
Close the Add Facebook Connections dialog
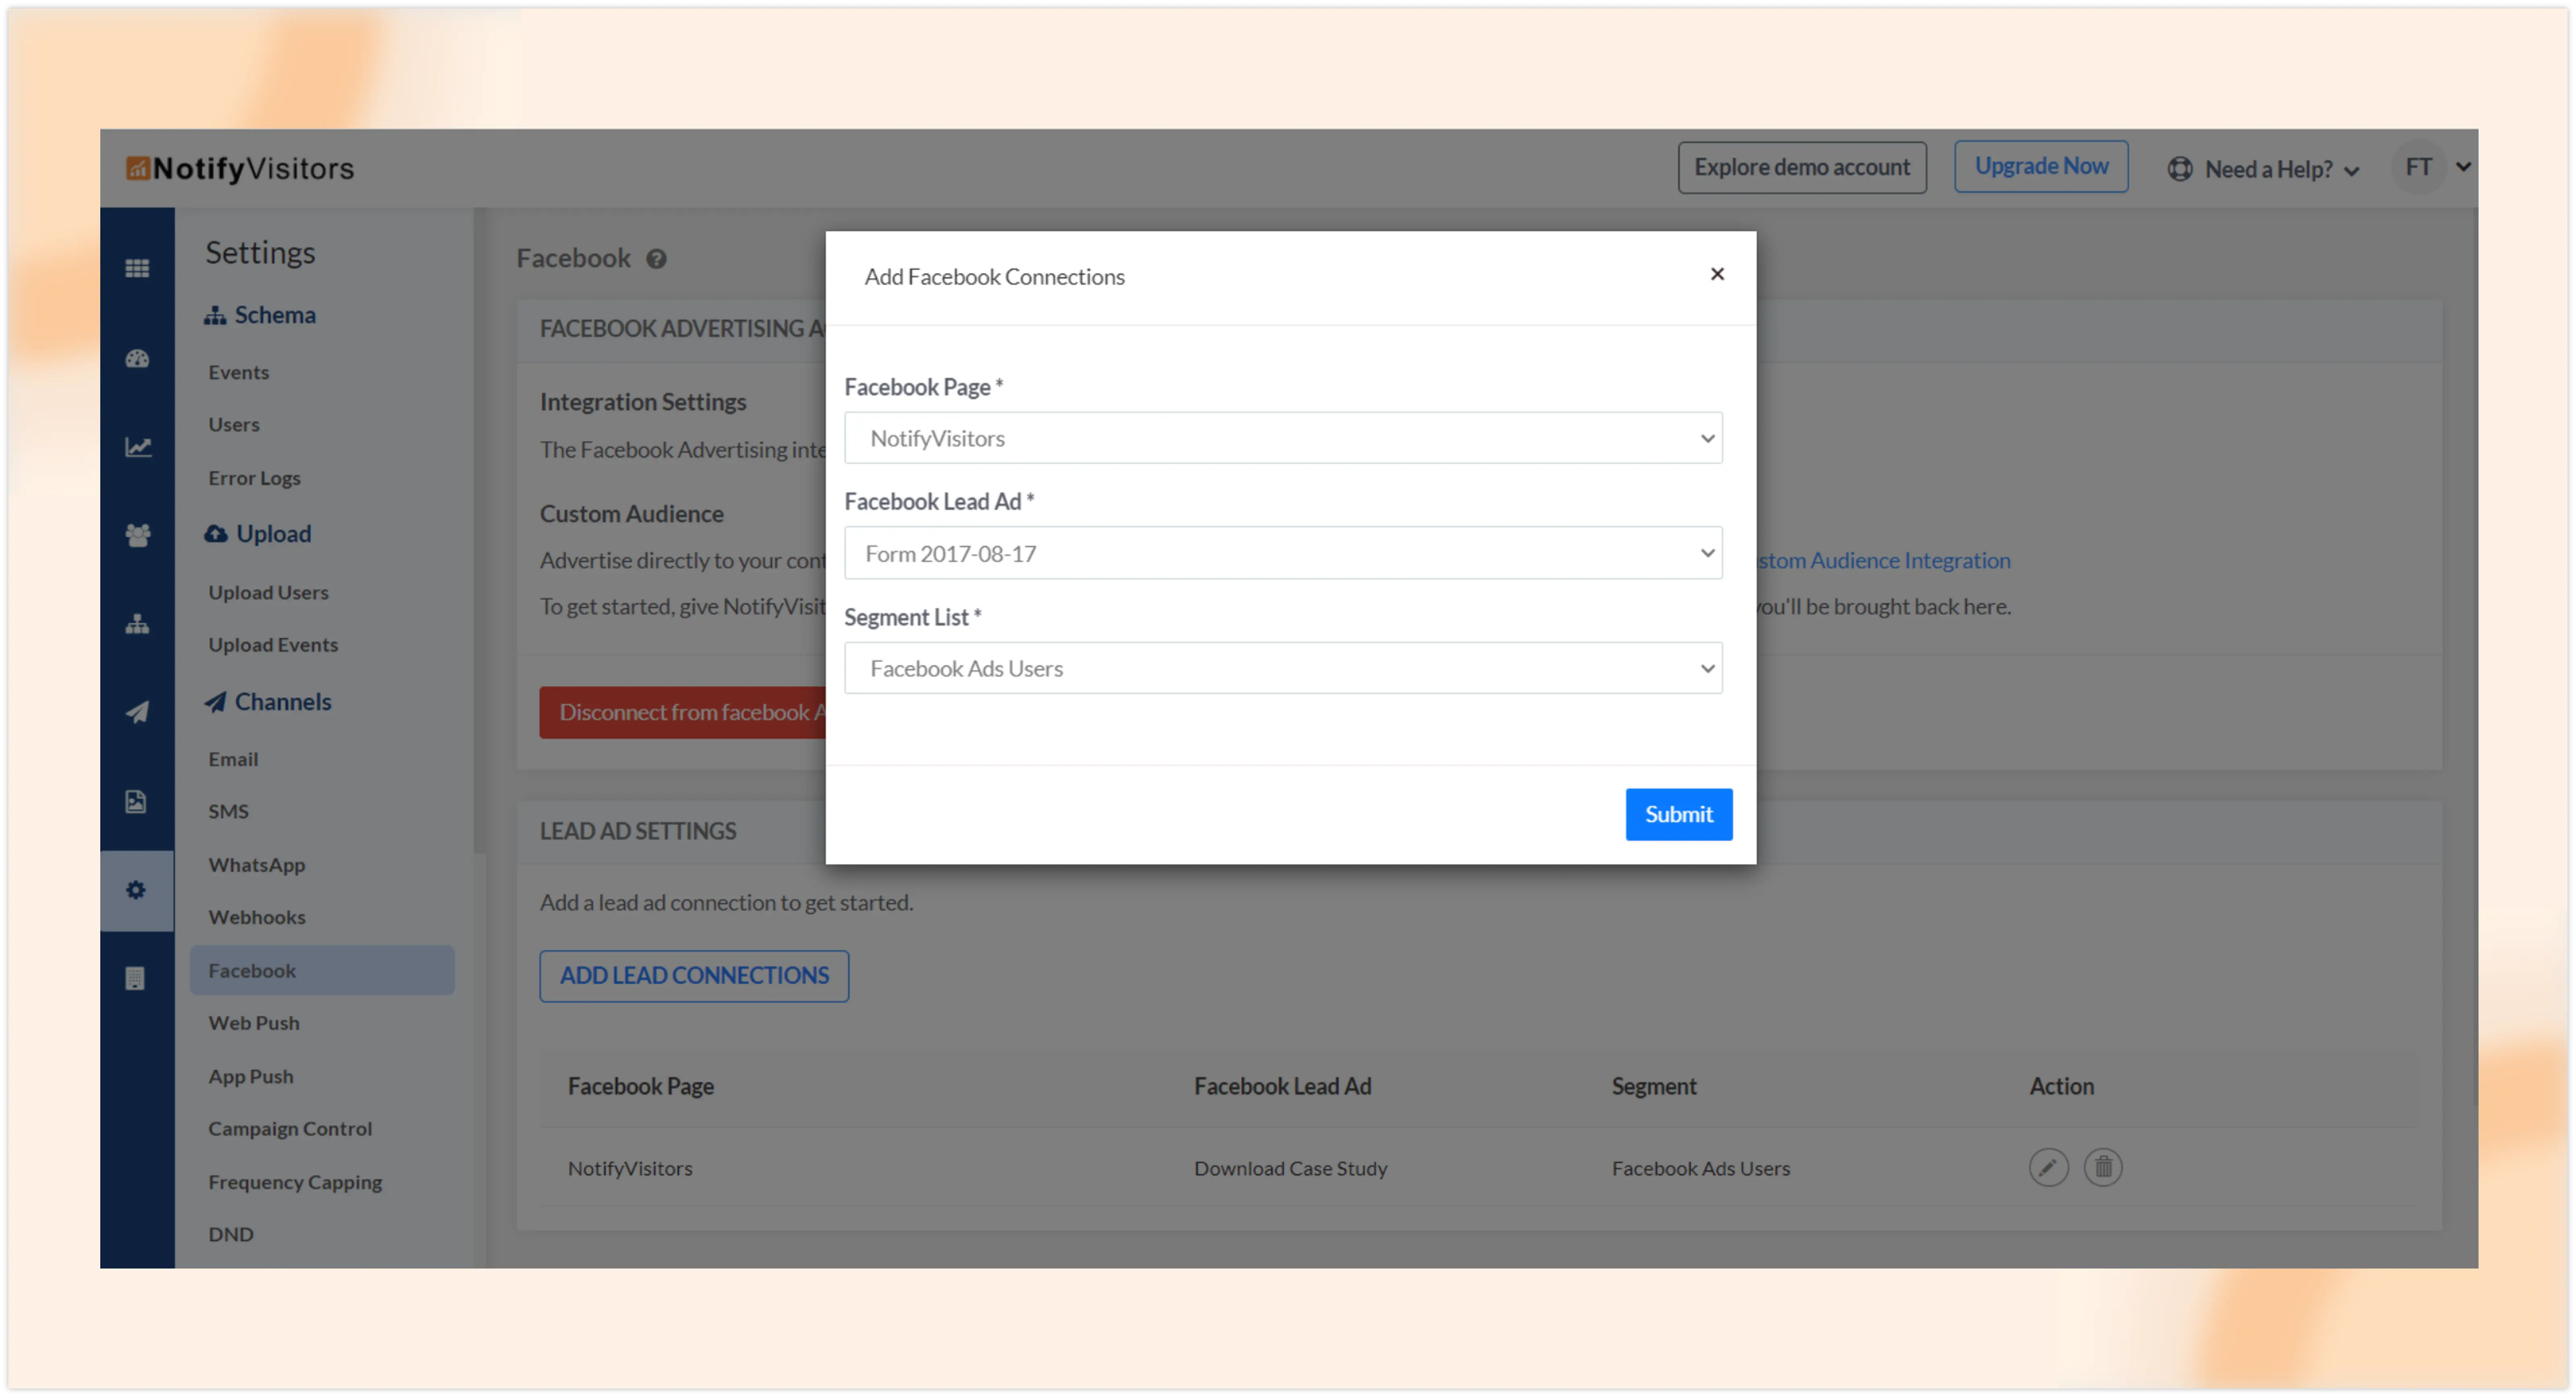pos(1717,274)
